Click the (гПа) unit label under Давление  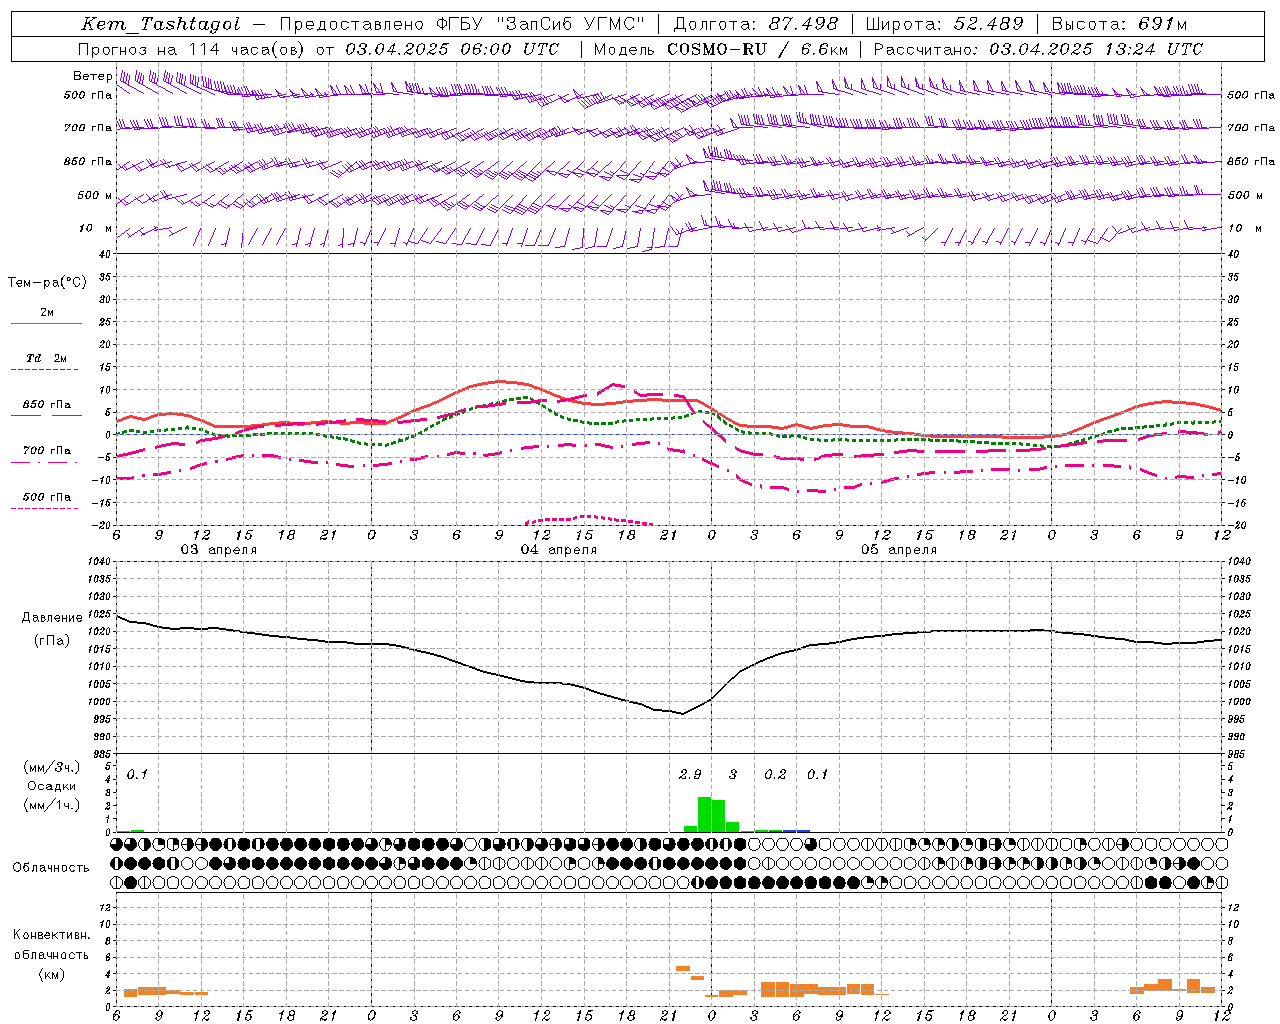point(52,640)
